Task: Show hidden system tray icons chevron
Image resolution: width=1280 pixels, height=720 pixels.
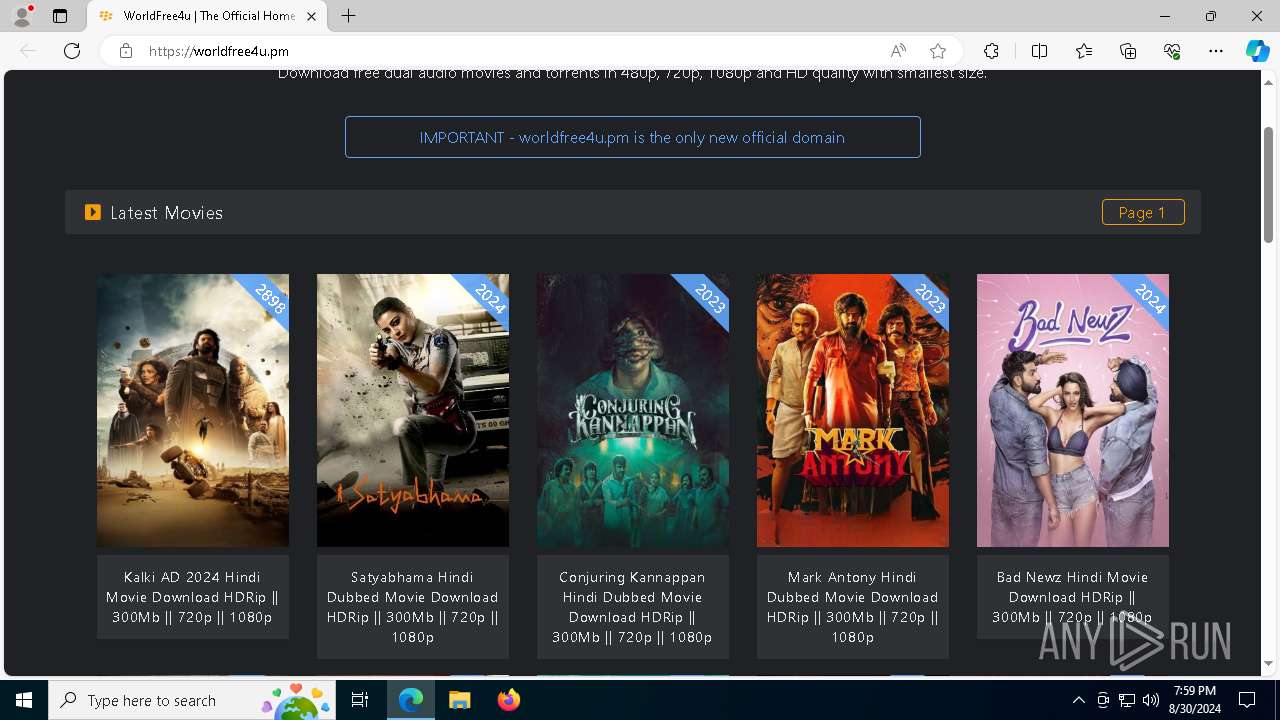Action: tap(1078, 700)
